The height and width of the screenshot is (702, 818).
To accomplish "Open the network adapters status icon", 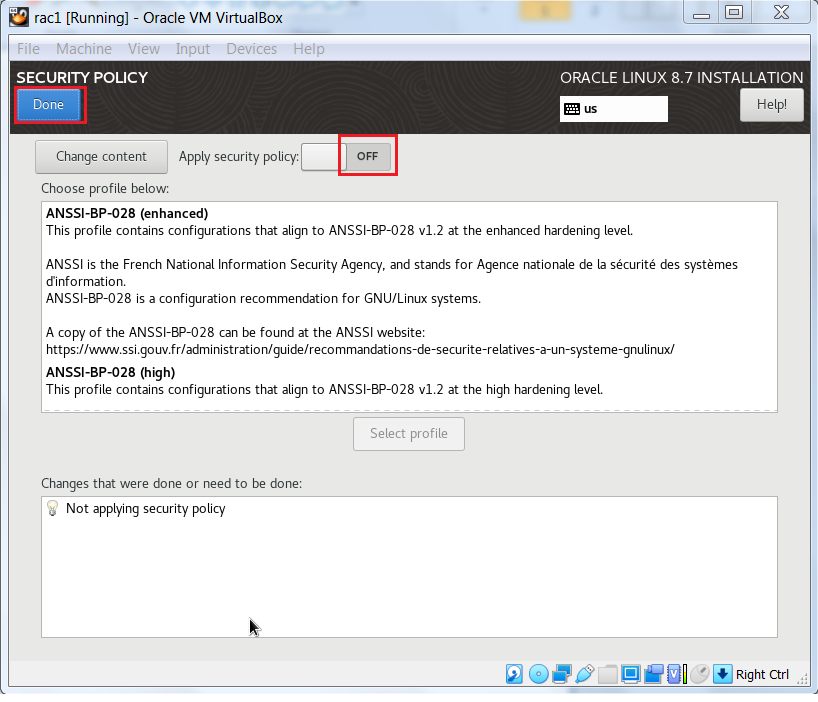I will pos(562,674).
